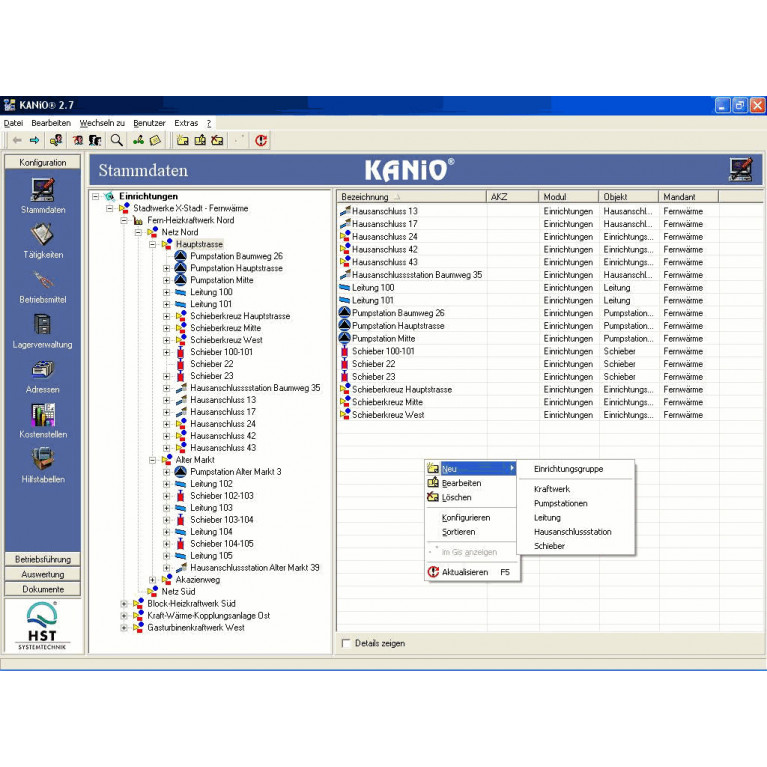Click the Leitung 100 pipe icon in the list
This screenshot has width=767, height=767.
[x=345, y=287]
